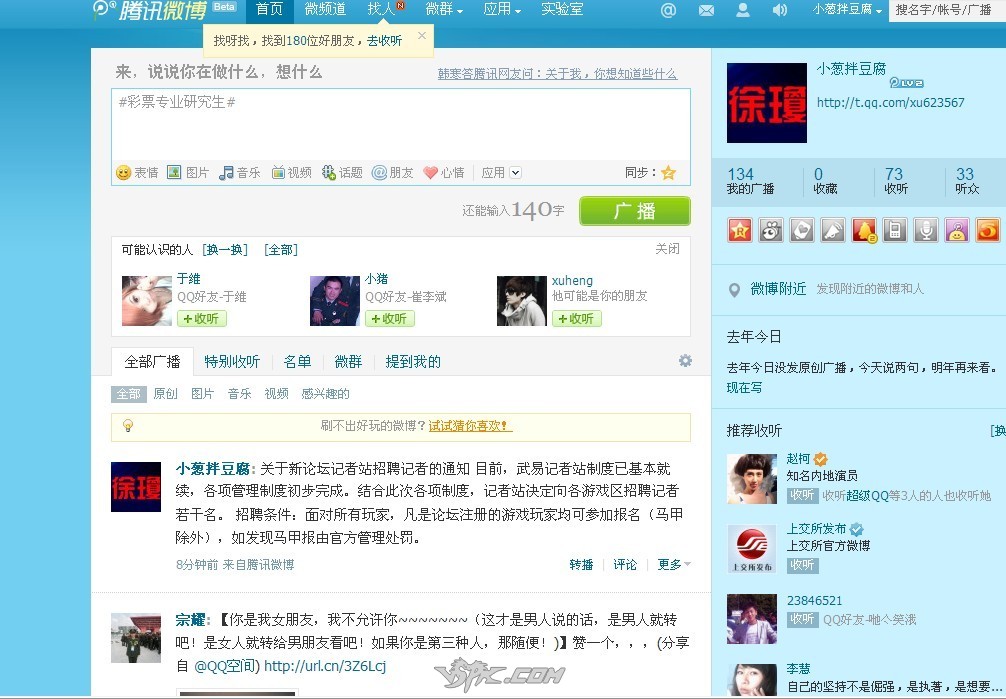Expand the 更多 menu on first post
Image resolution: width=1006 pixels, height=699 pixels.
click(674, 564)
